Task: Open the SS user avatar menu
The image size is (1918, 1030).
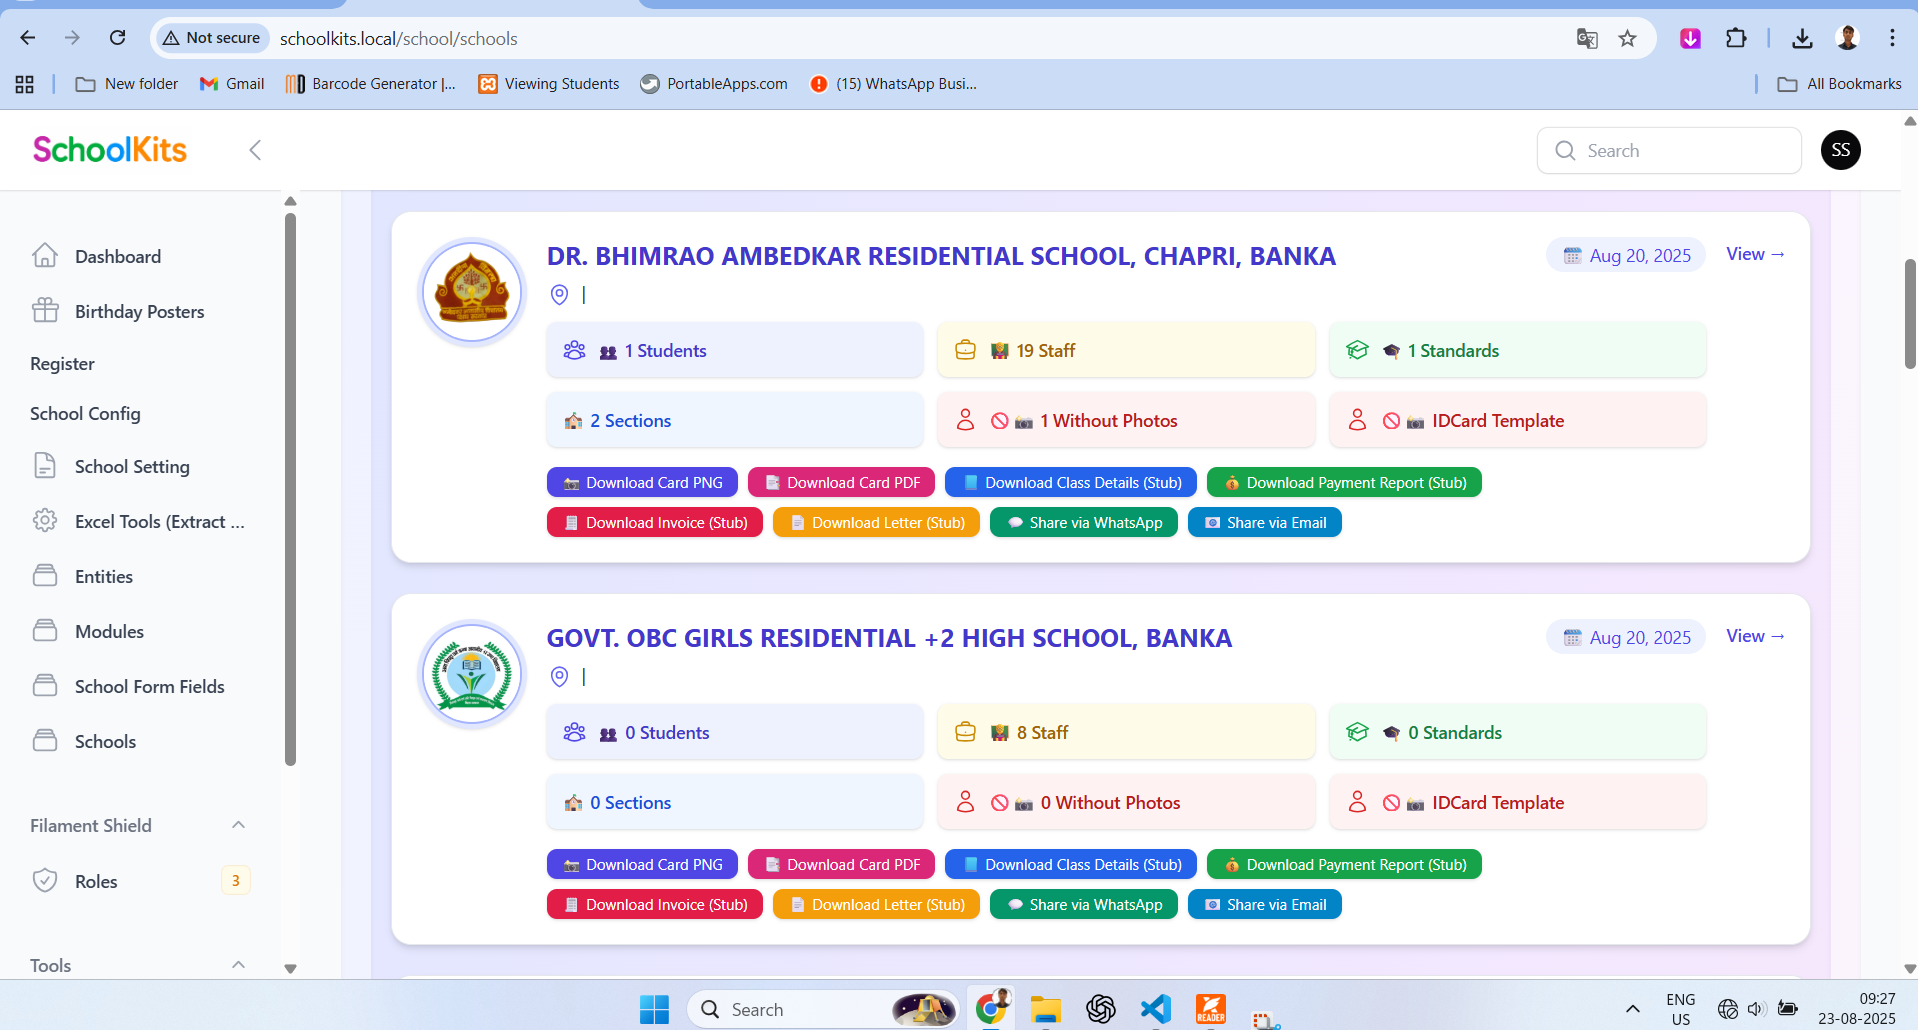Action: coord(1840,150)
